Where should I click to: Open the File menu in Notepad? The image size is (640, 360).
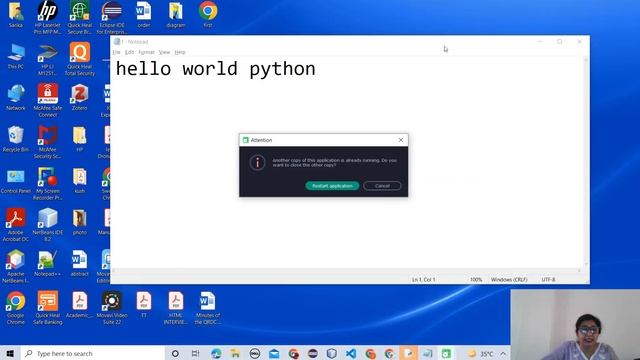pos(116,52)
